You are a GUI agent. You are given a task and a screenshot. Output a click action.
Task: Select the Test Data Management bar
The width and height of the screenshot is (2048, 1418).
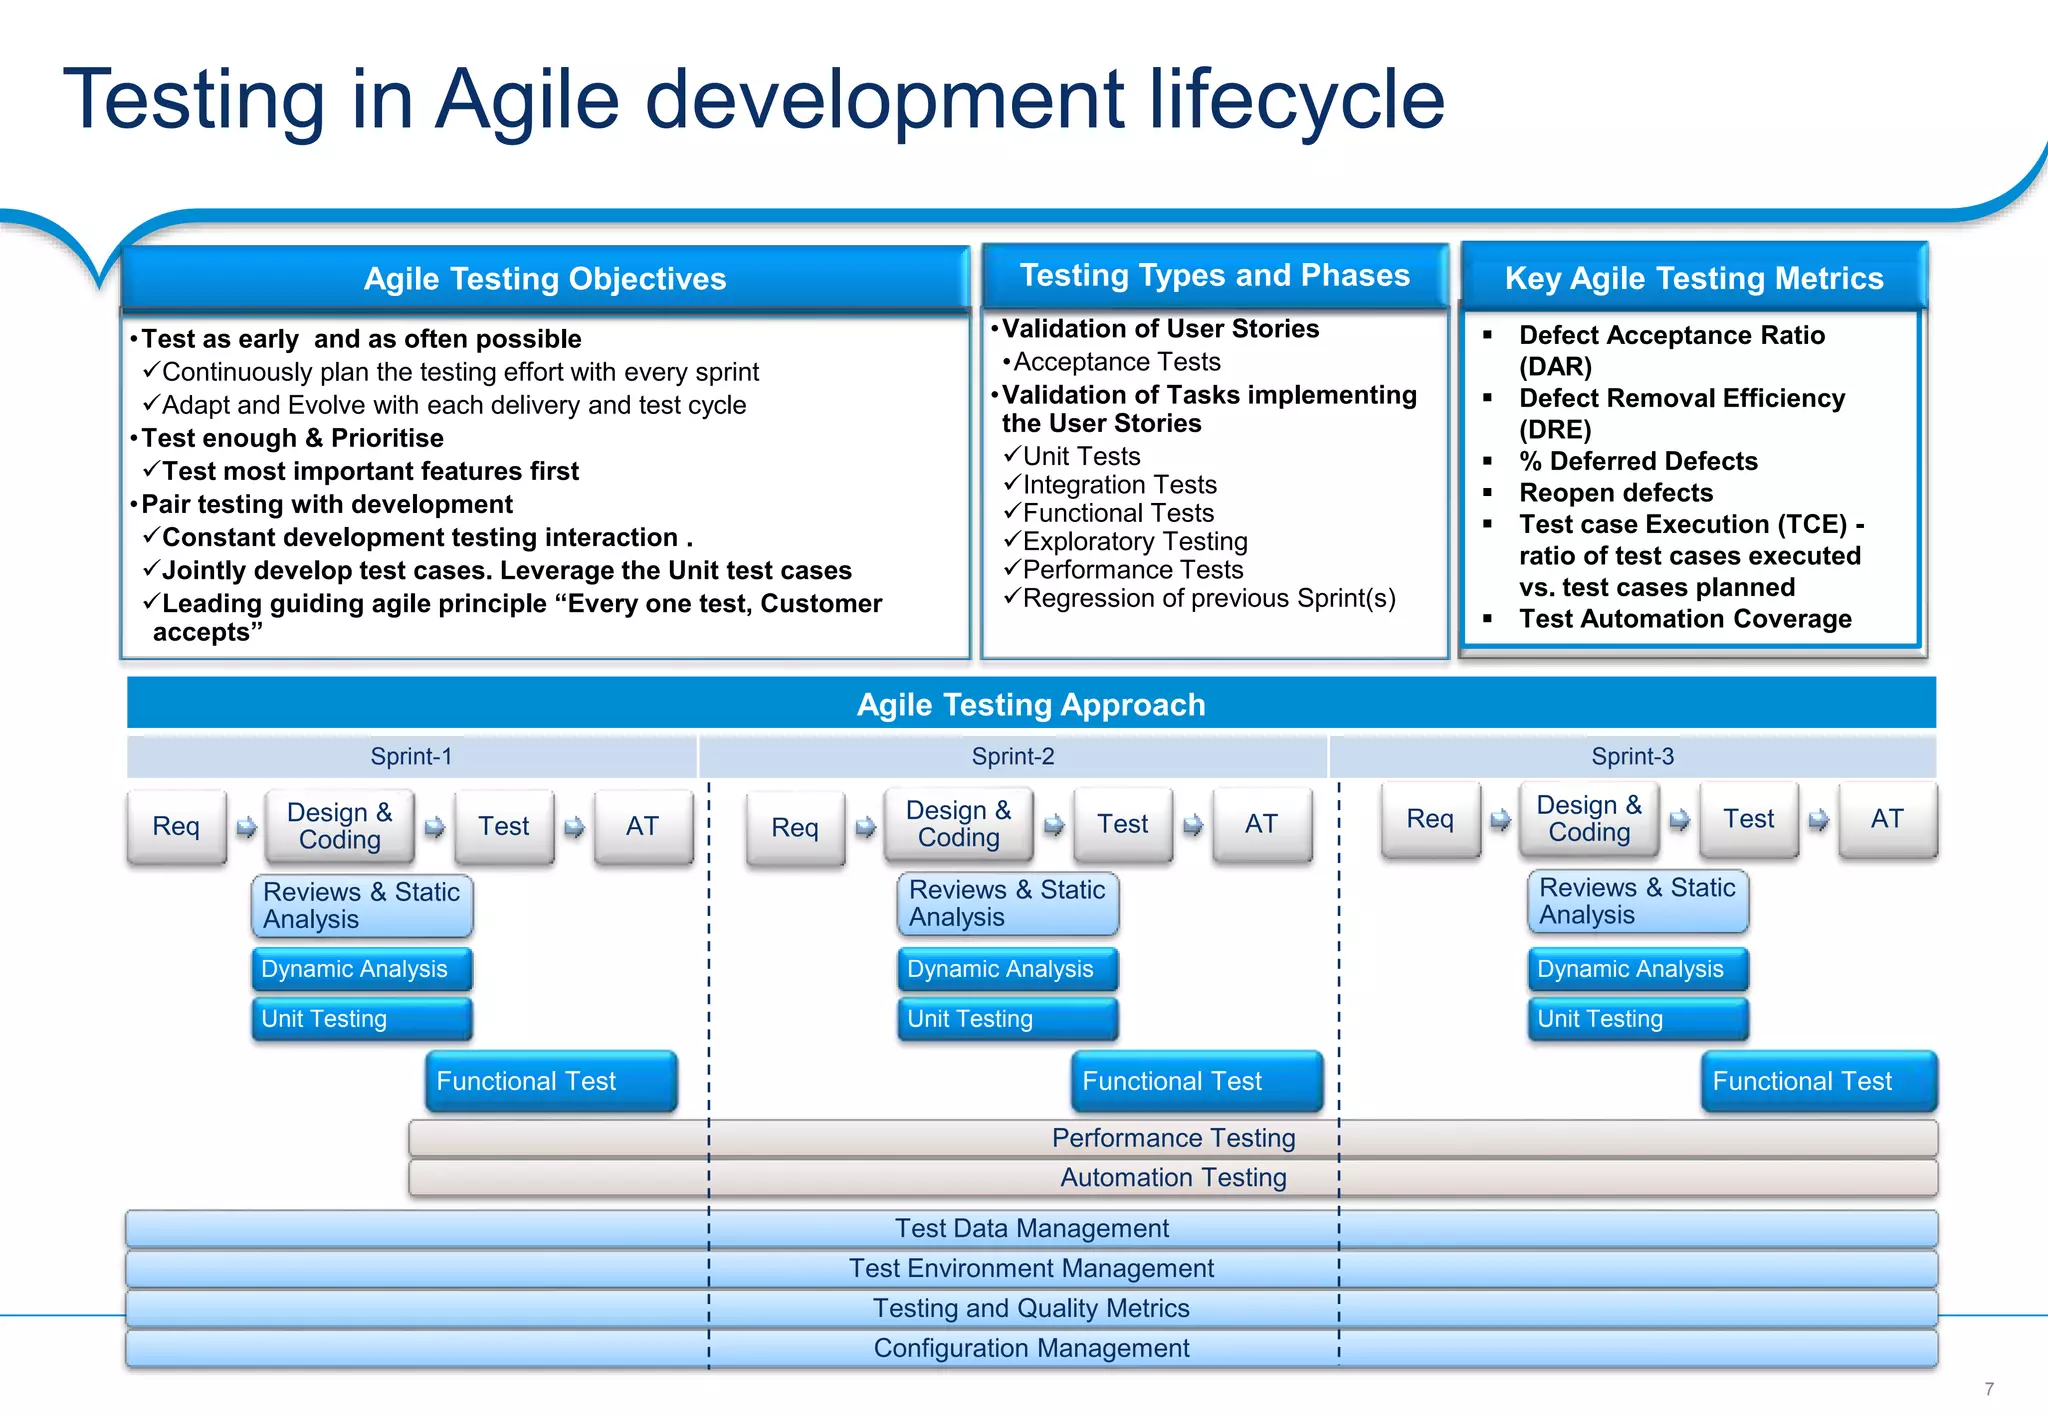pos(1031,1228)
